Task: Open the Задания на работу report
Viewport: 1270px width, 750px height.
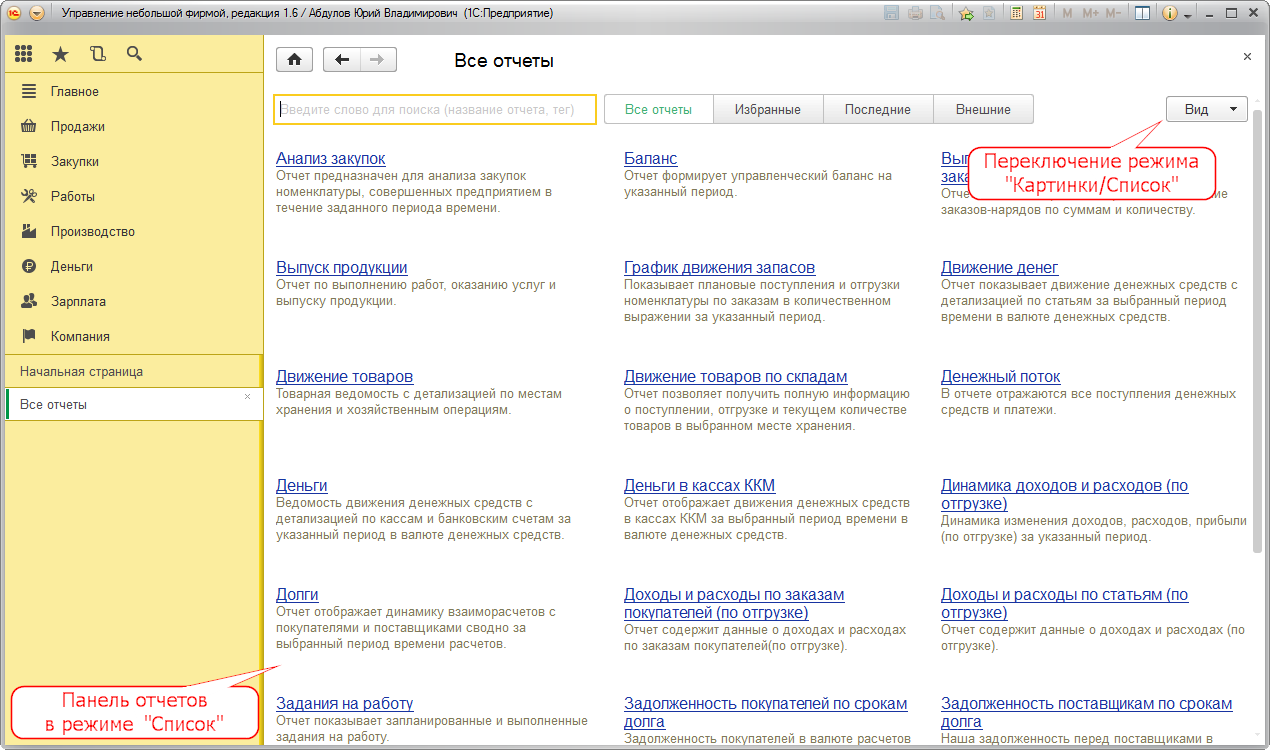Action: pyautogui.click(x=344, y=703)
